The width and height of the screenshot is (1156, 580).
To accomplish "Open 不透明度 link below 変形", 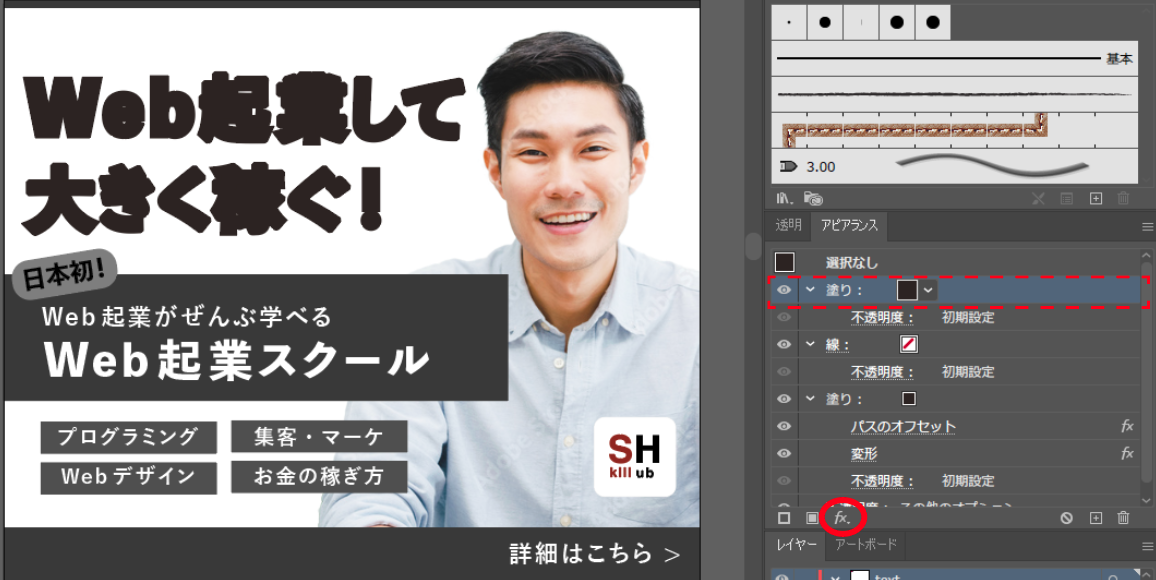I will pos(882,481).
